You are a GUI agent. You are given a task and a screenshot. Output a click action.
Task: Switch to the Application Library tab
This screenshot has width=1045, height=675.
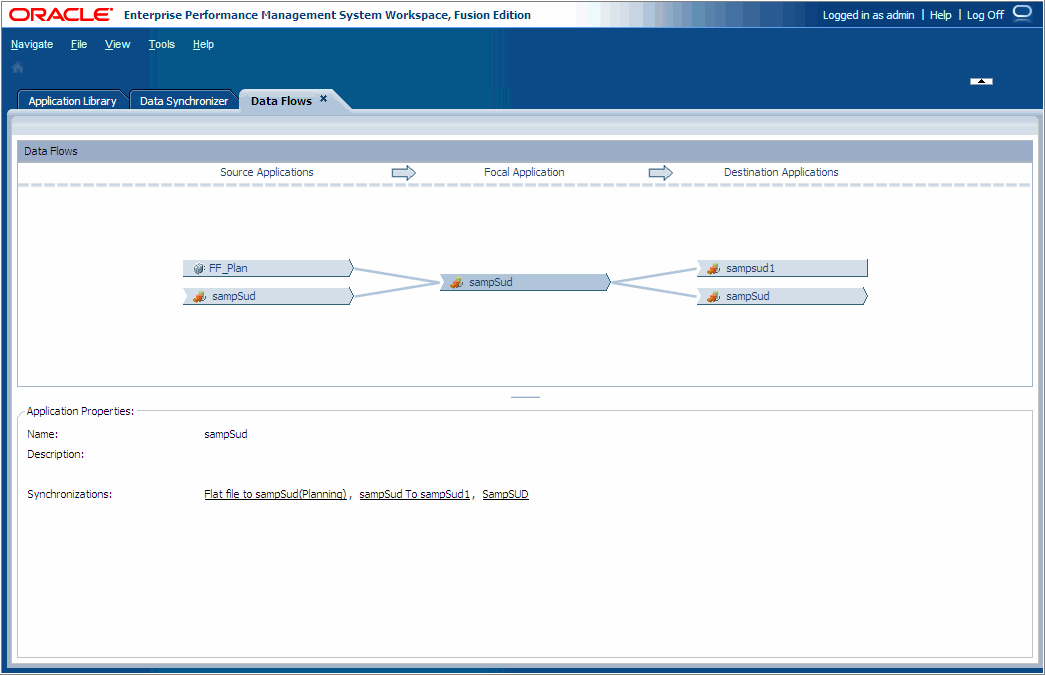click(x=72, y=100)
